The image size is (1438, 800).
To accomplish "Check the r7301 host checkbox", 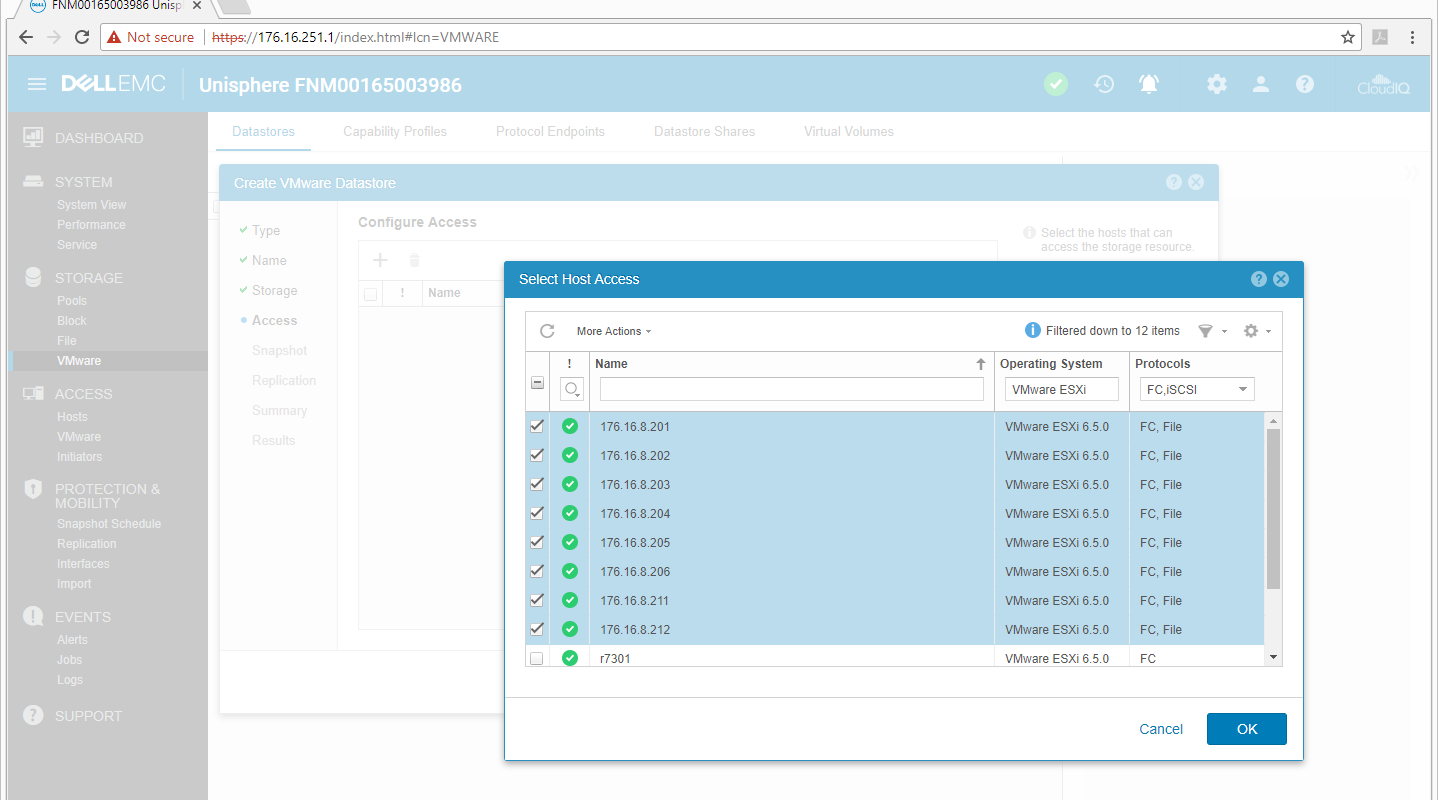I will point(537,658).
